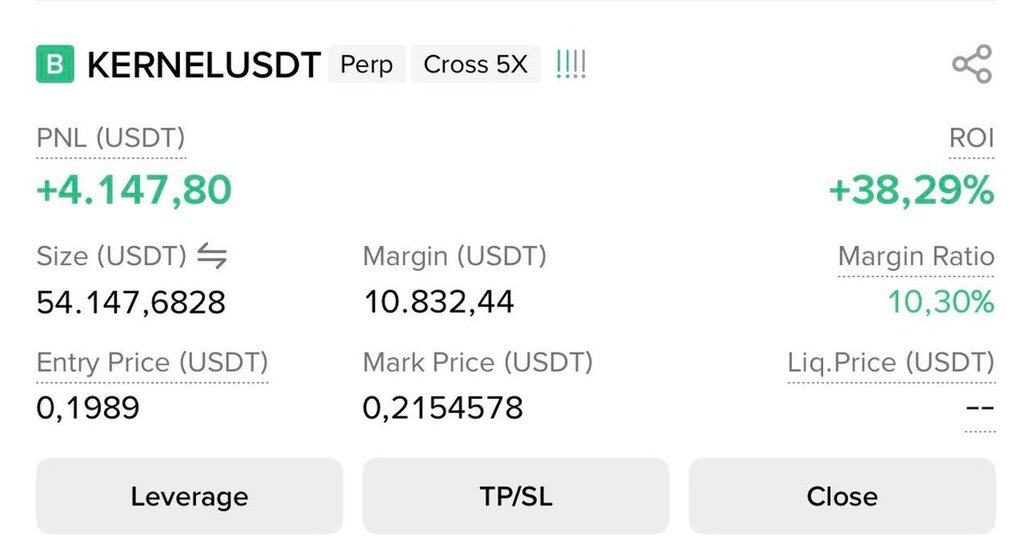The height and width of the screenshot is (540, 1032).
Task: Tap the Perp contract tag
Action: (x=366, y=65)
